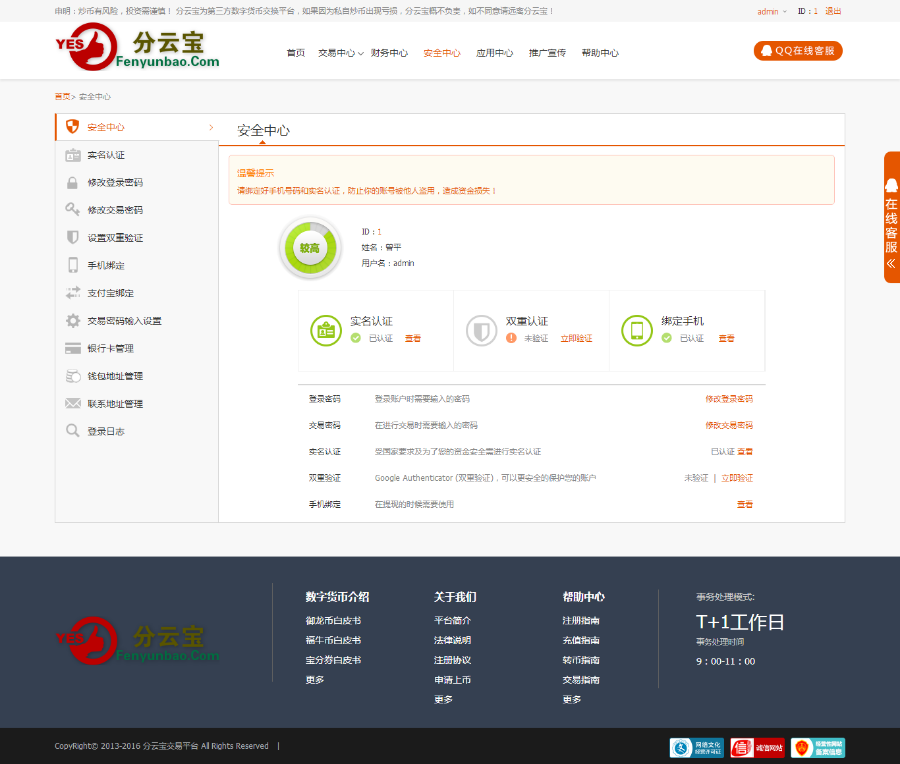900x764 pixels.
Task: Click the key icon for 修改交易密码
Action: (x=72, y=210)
